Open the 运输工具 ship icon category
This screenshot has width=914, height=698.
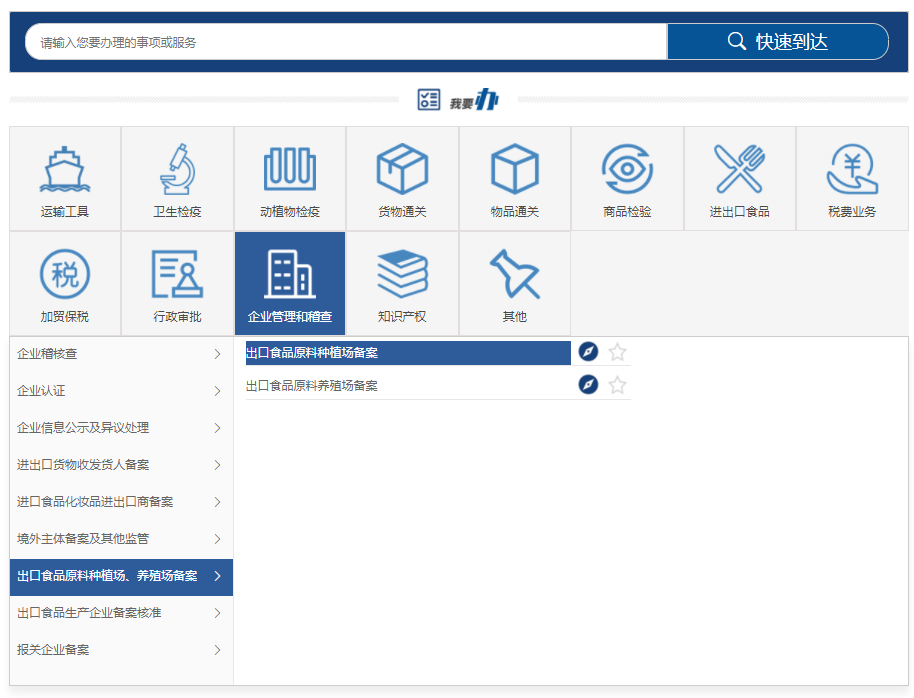65,170
